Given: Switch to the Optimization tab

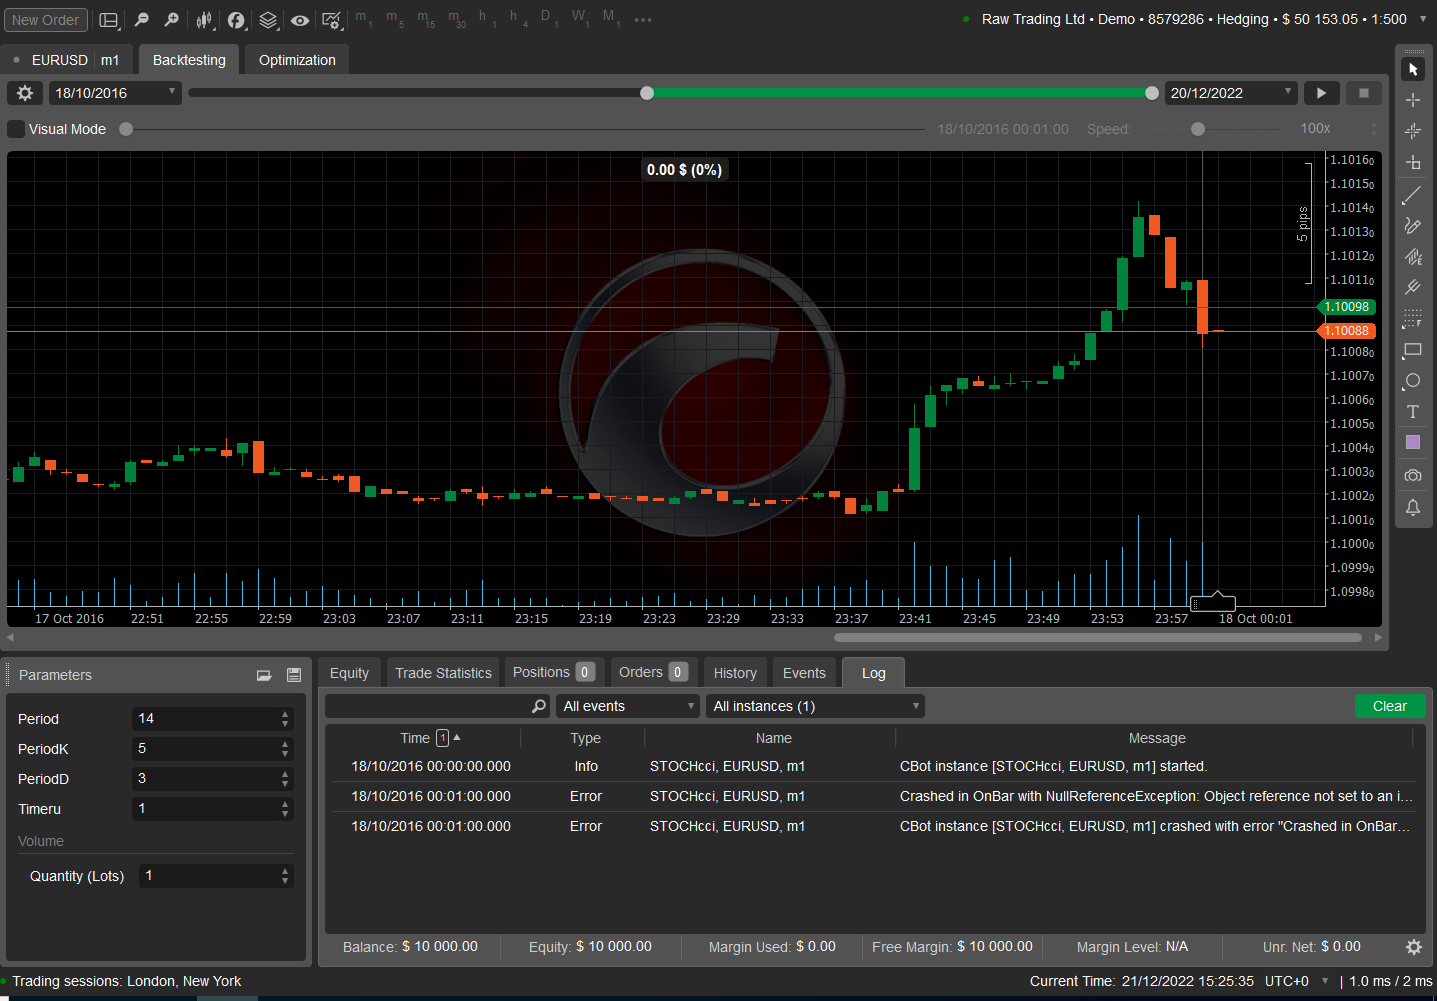Looking at the screenshot, I should point(297,60).
